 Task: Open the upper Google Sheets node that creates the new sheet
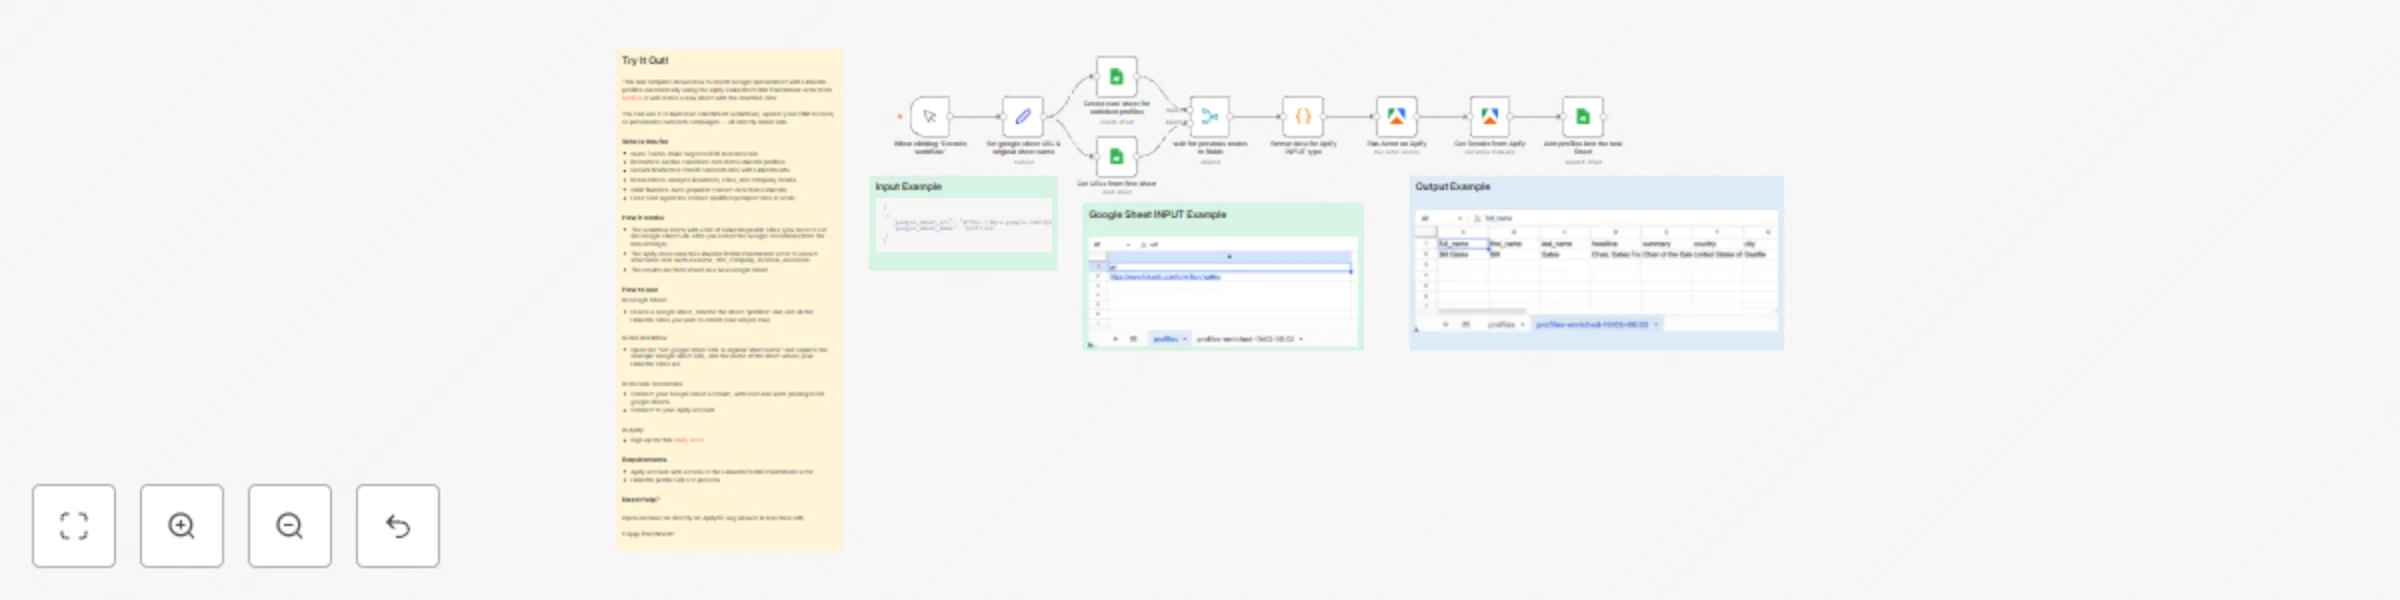[1117, 77]
